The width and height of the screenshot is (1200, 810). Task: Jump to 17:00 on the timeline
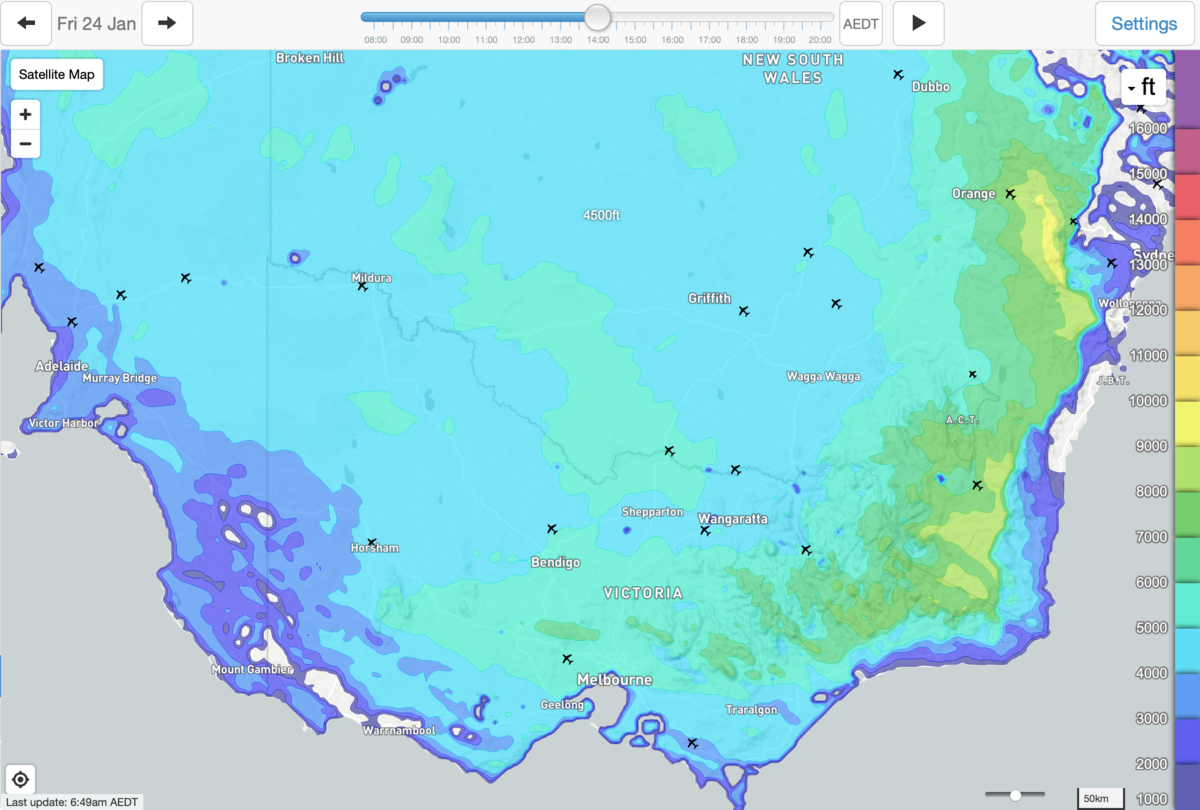[709, 40]
